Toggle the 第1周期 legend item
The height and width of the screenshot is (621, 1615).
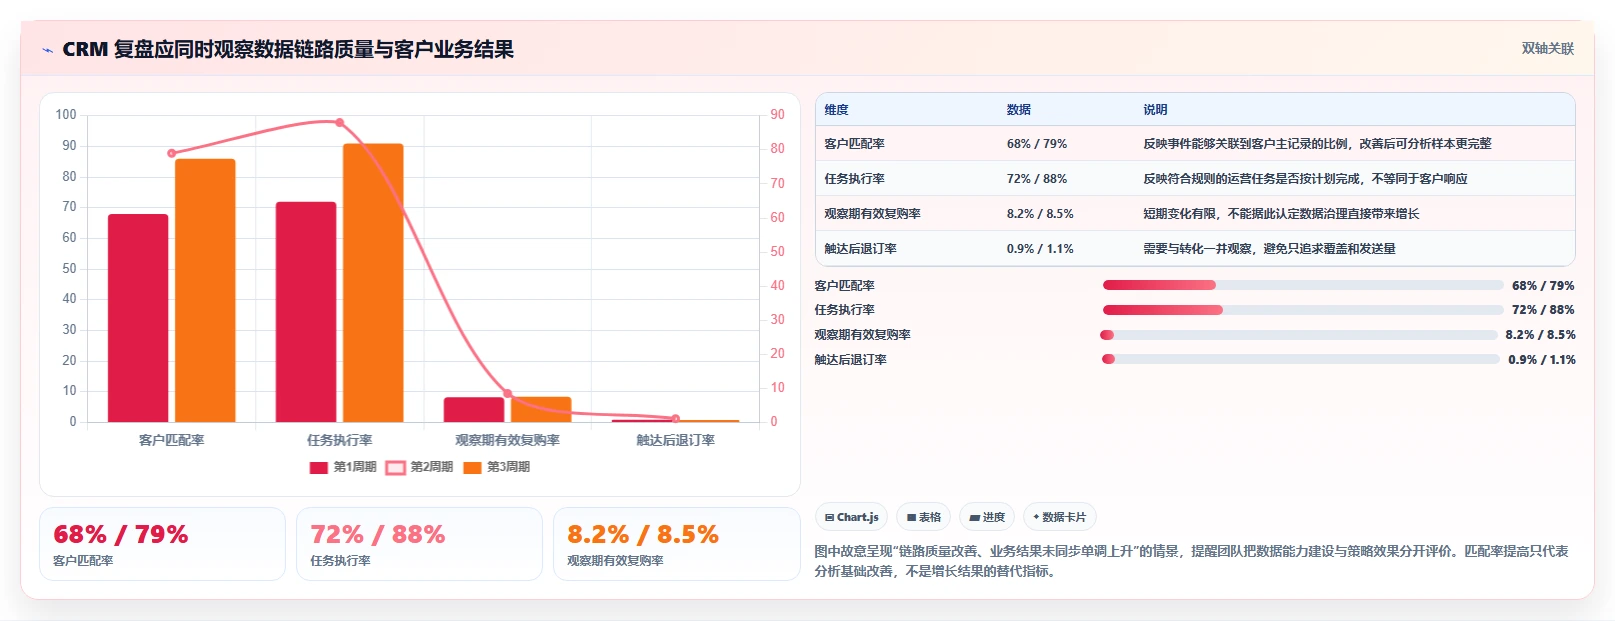pos(343,467)
